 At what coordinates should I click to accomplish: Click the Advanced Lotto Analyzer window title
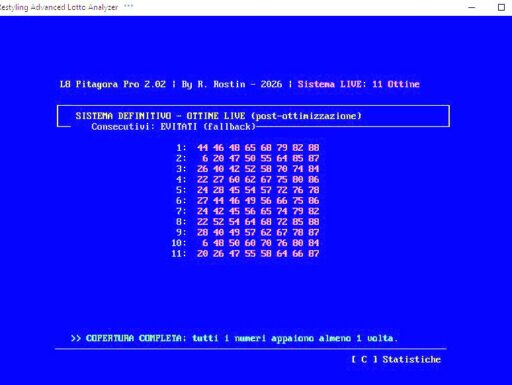(x=59, y=7)
